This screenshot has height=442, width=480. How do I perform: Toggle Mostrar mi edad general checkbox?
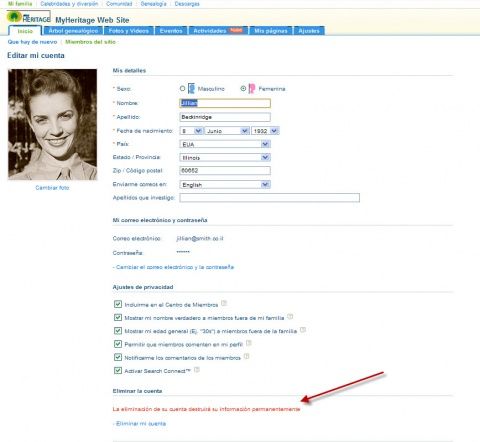[x=118, y=331]
